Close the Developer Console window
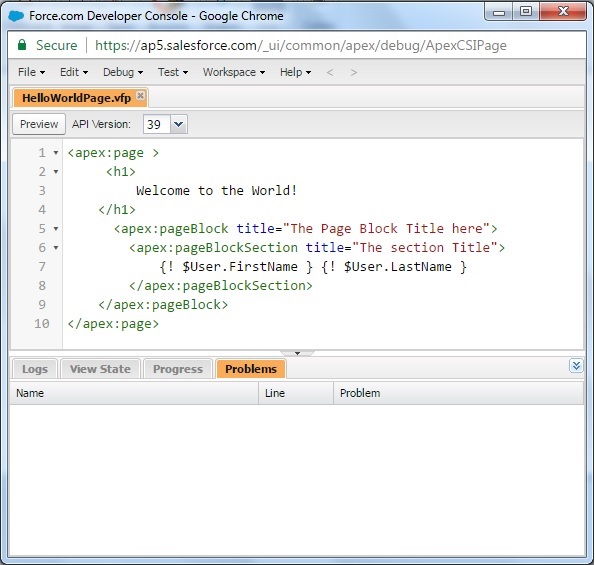Image resolution: width=595 pixels, height=565 pixels. (563, 12)
